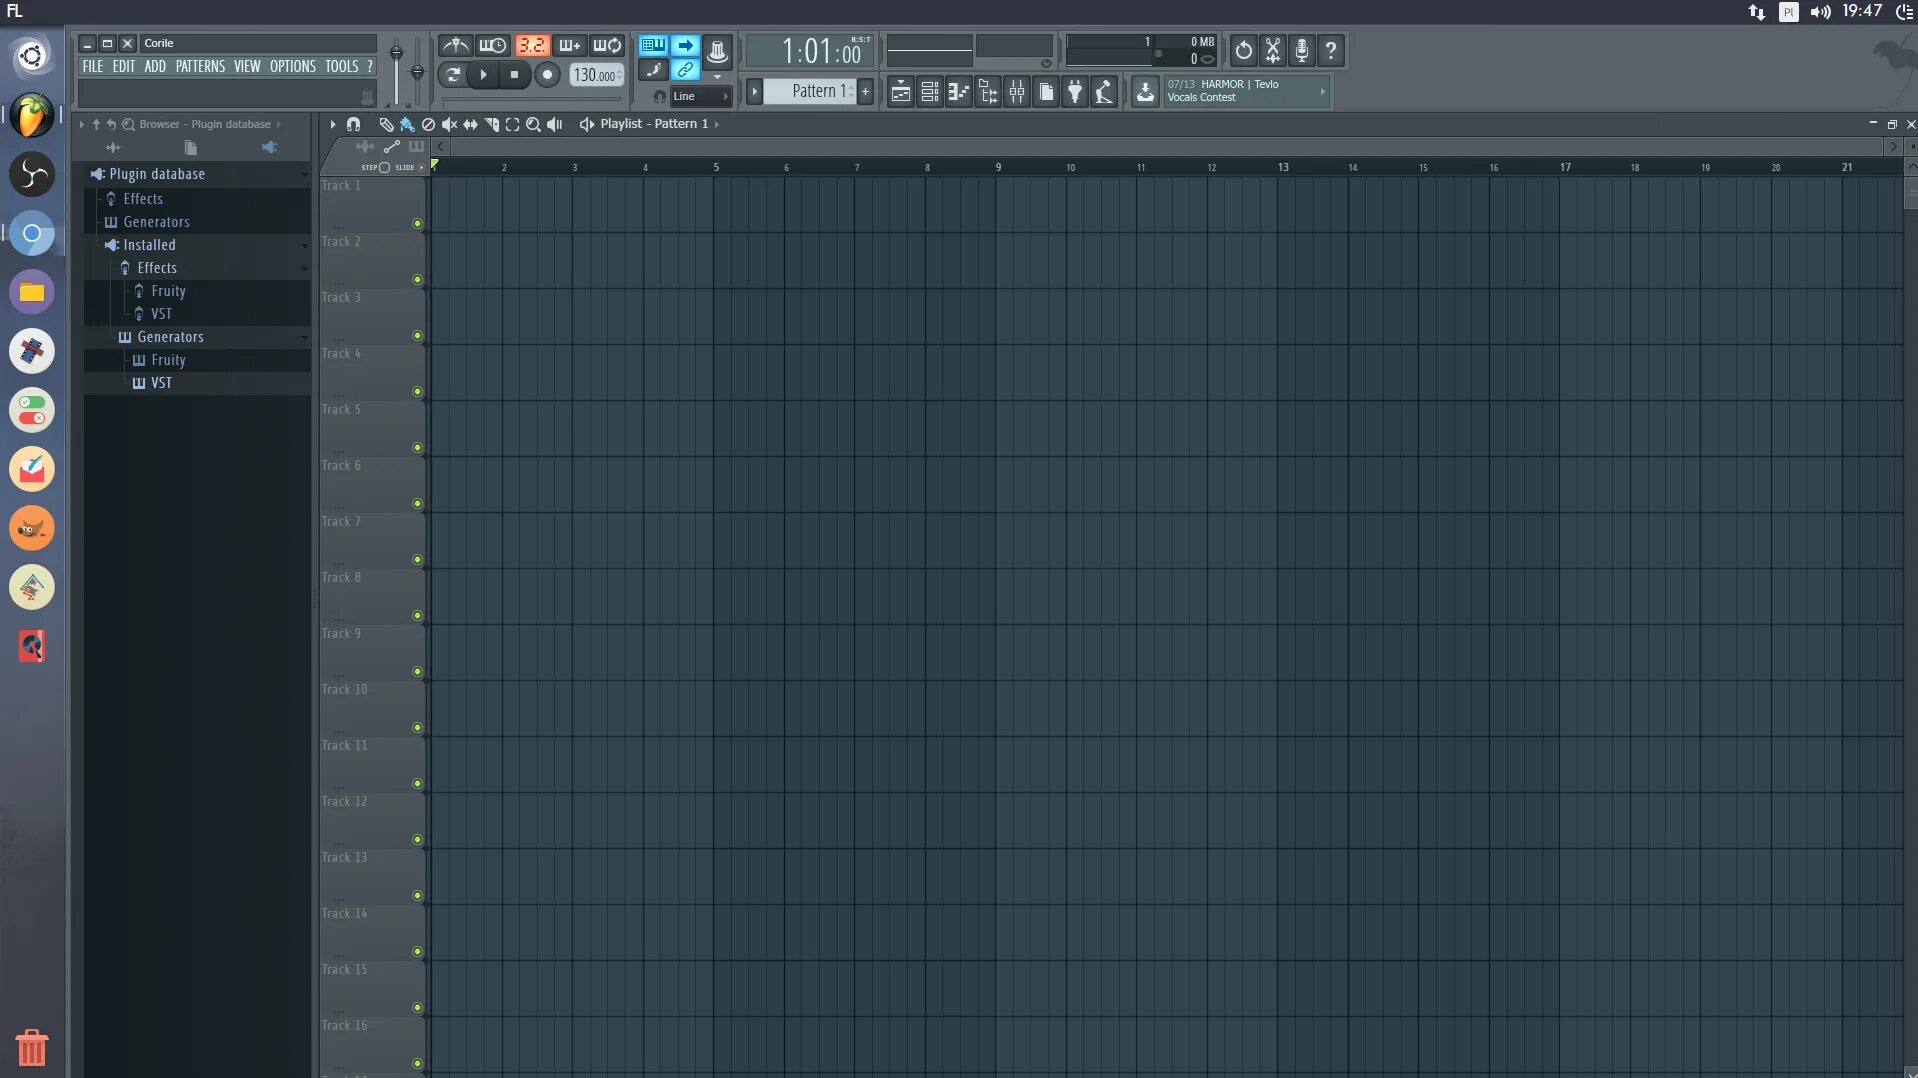Click the metronome icon

coord(455,45)
